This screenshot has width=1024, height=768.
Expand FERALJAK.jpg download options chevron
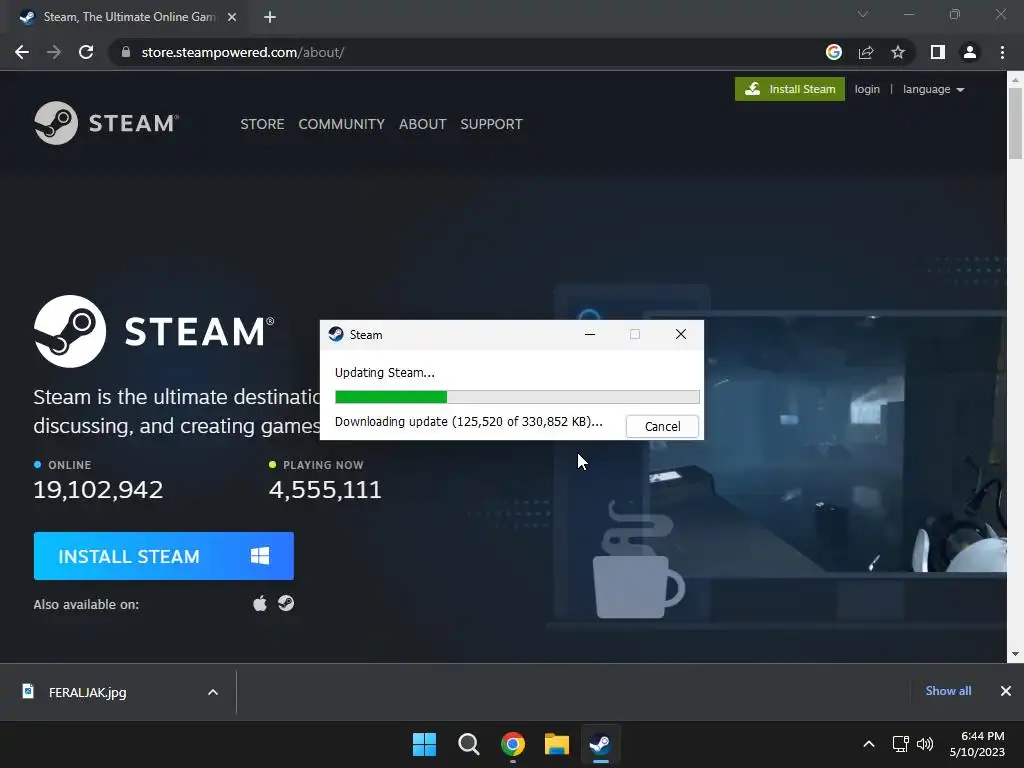pos(213,692)
